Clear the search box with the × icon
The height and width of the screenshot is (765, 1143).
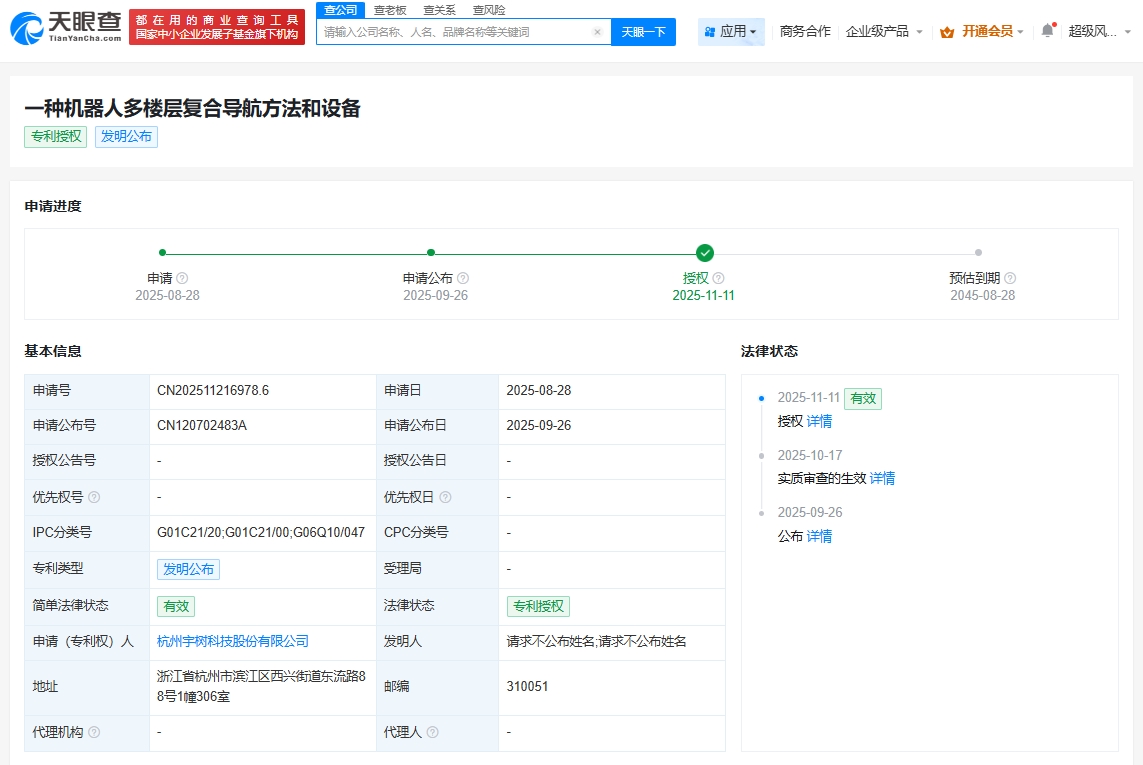click(x=598, y=31)
